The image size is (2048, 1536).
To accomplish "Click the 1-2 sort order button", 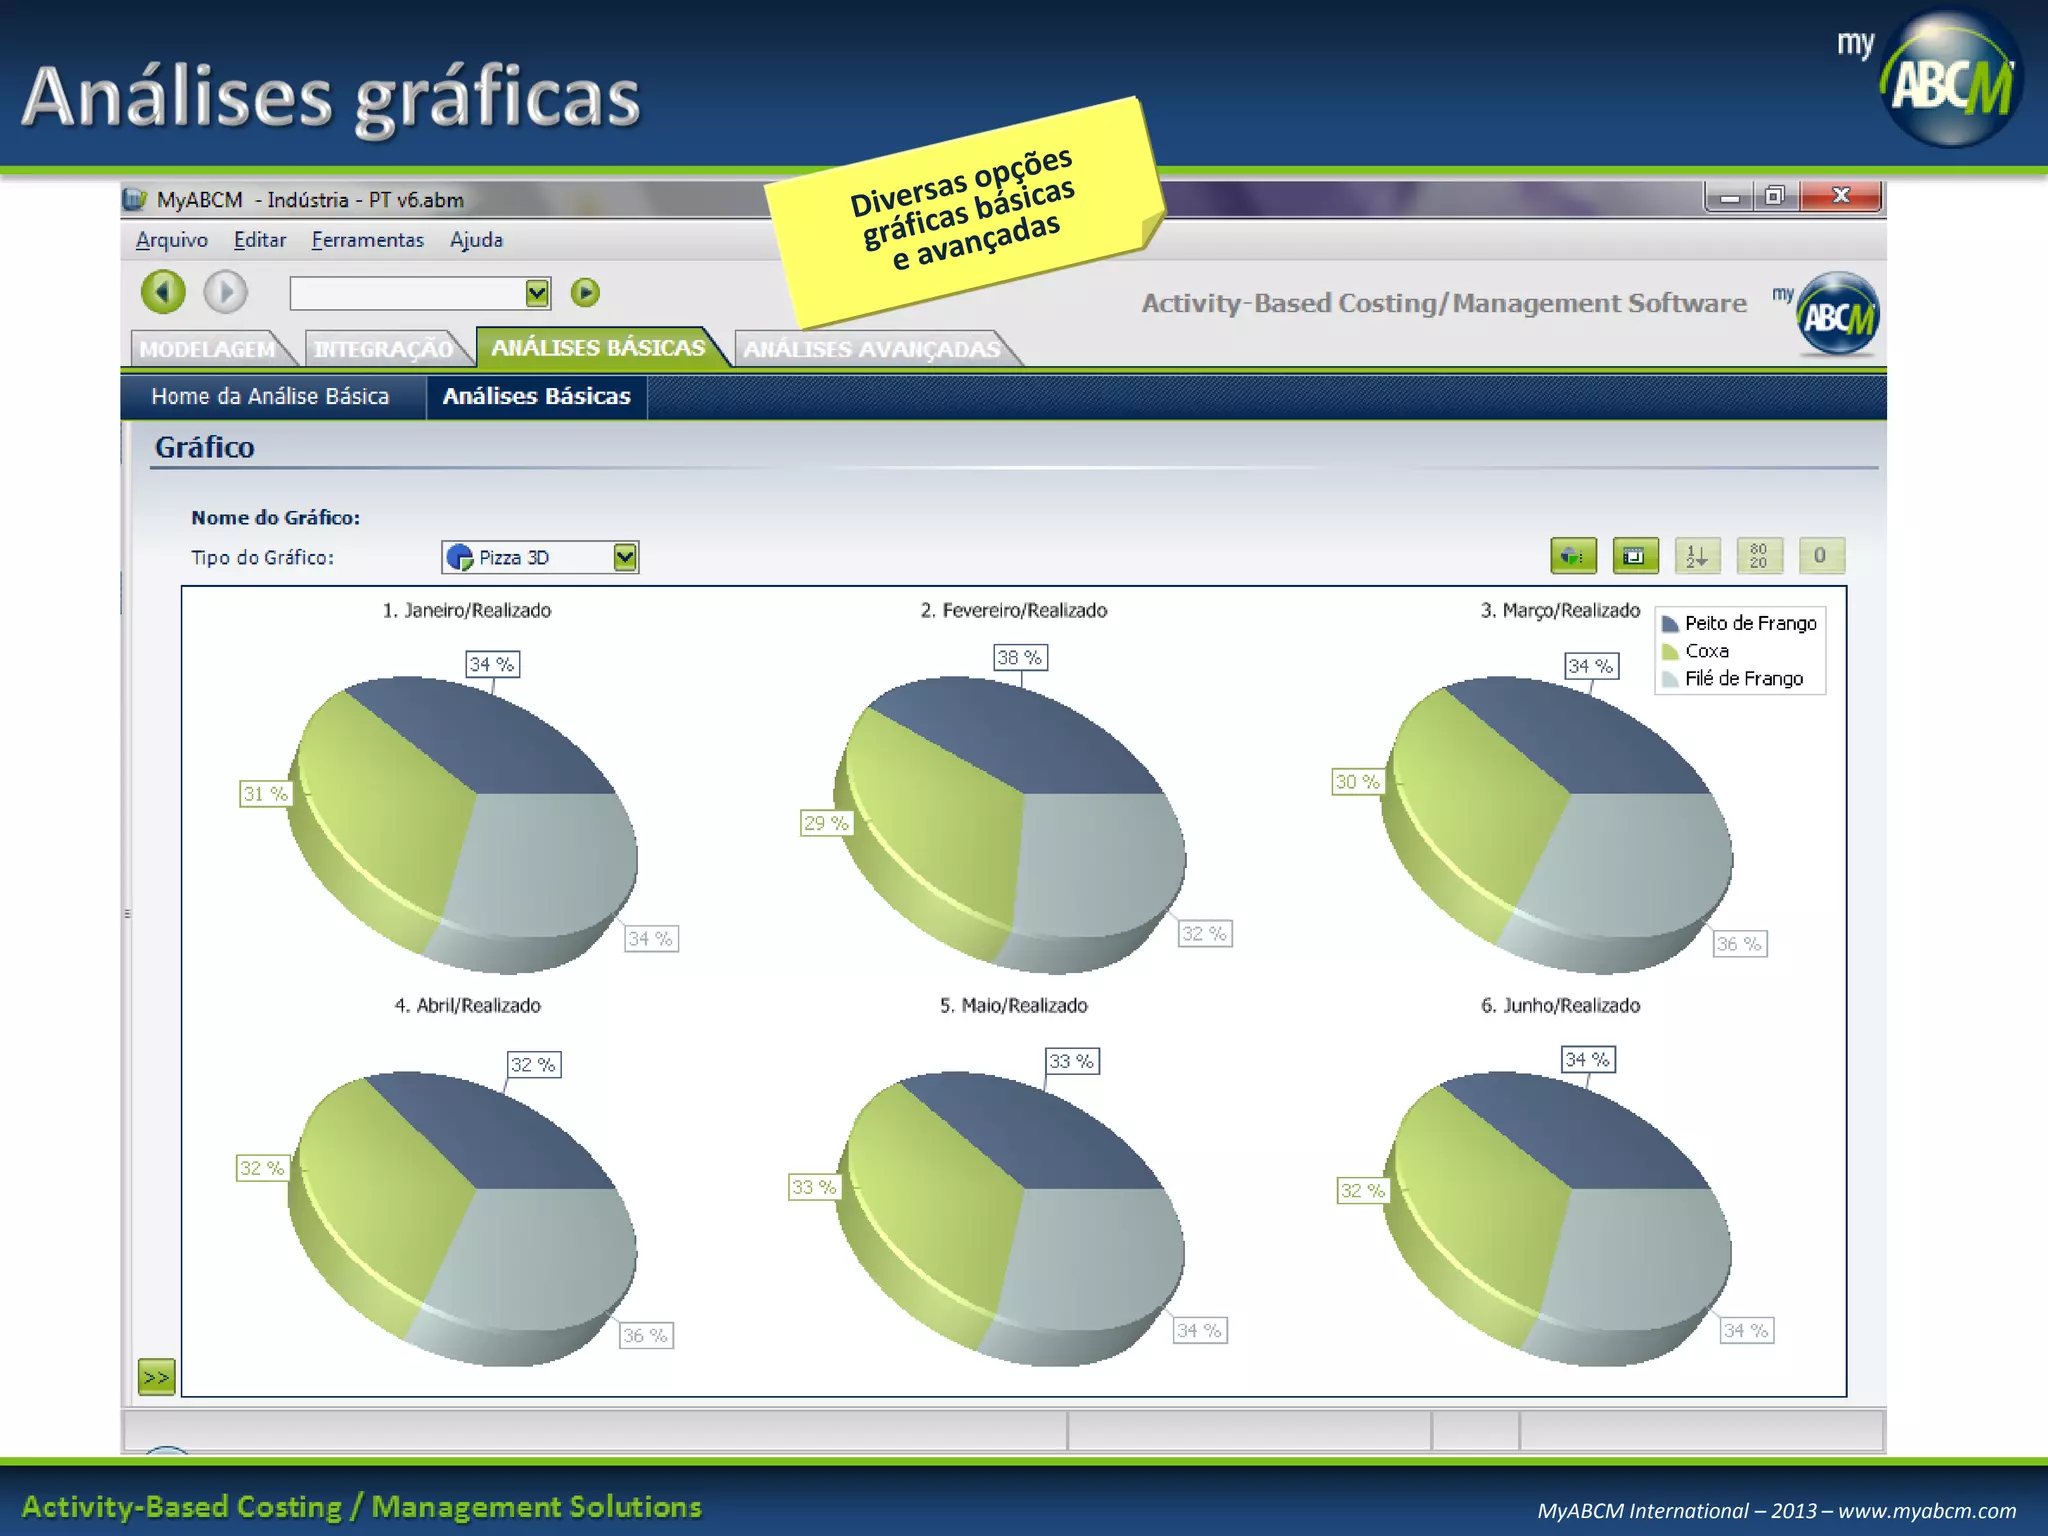I will (1697, 556).
